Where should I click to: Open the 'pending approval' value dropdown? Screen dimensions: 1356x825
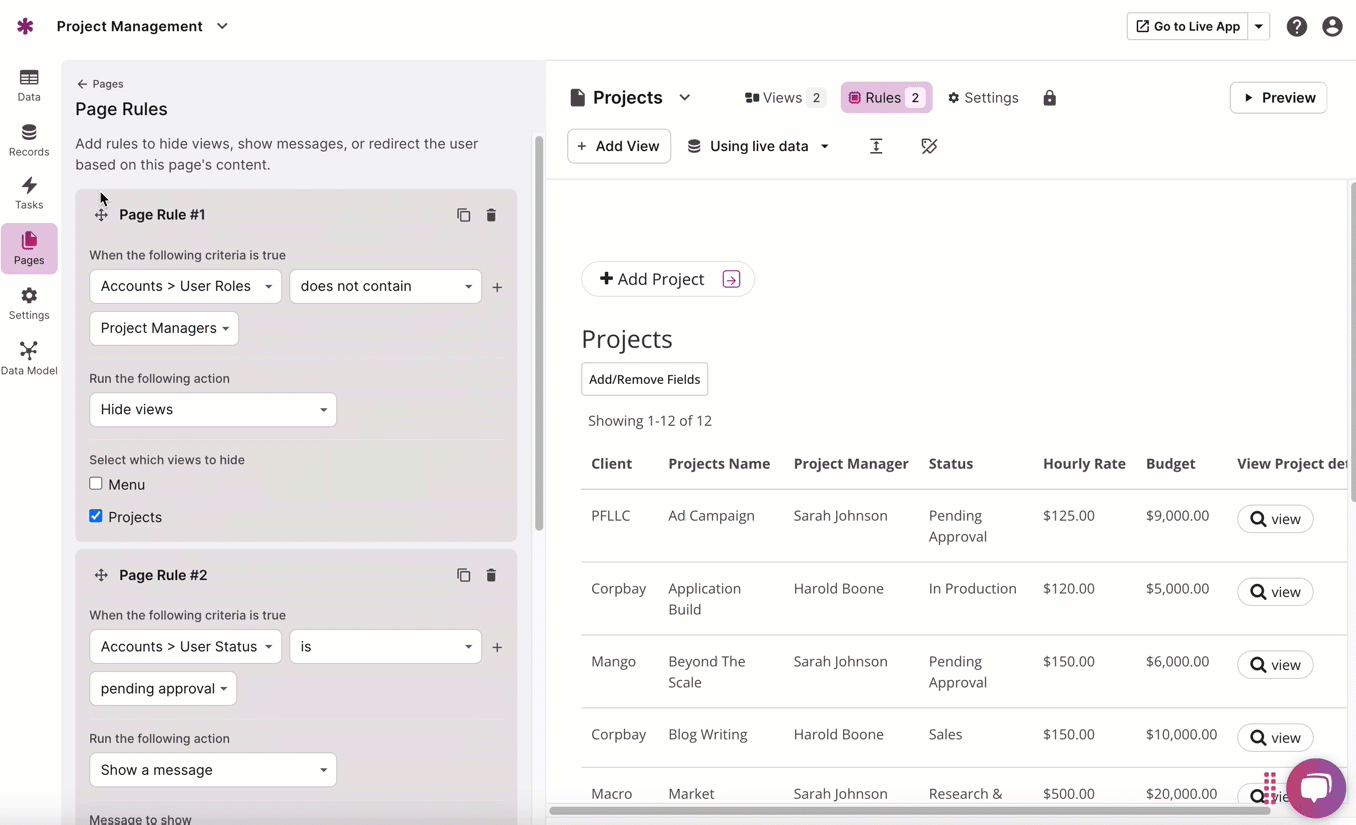163,688
